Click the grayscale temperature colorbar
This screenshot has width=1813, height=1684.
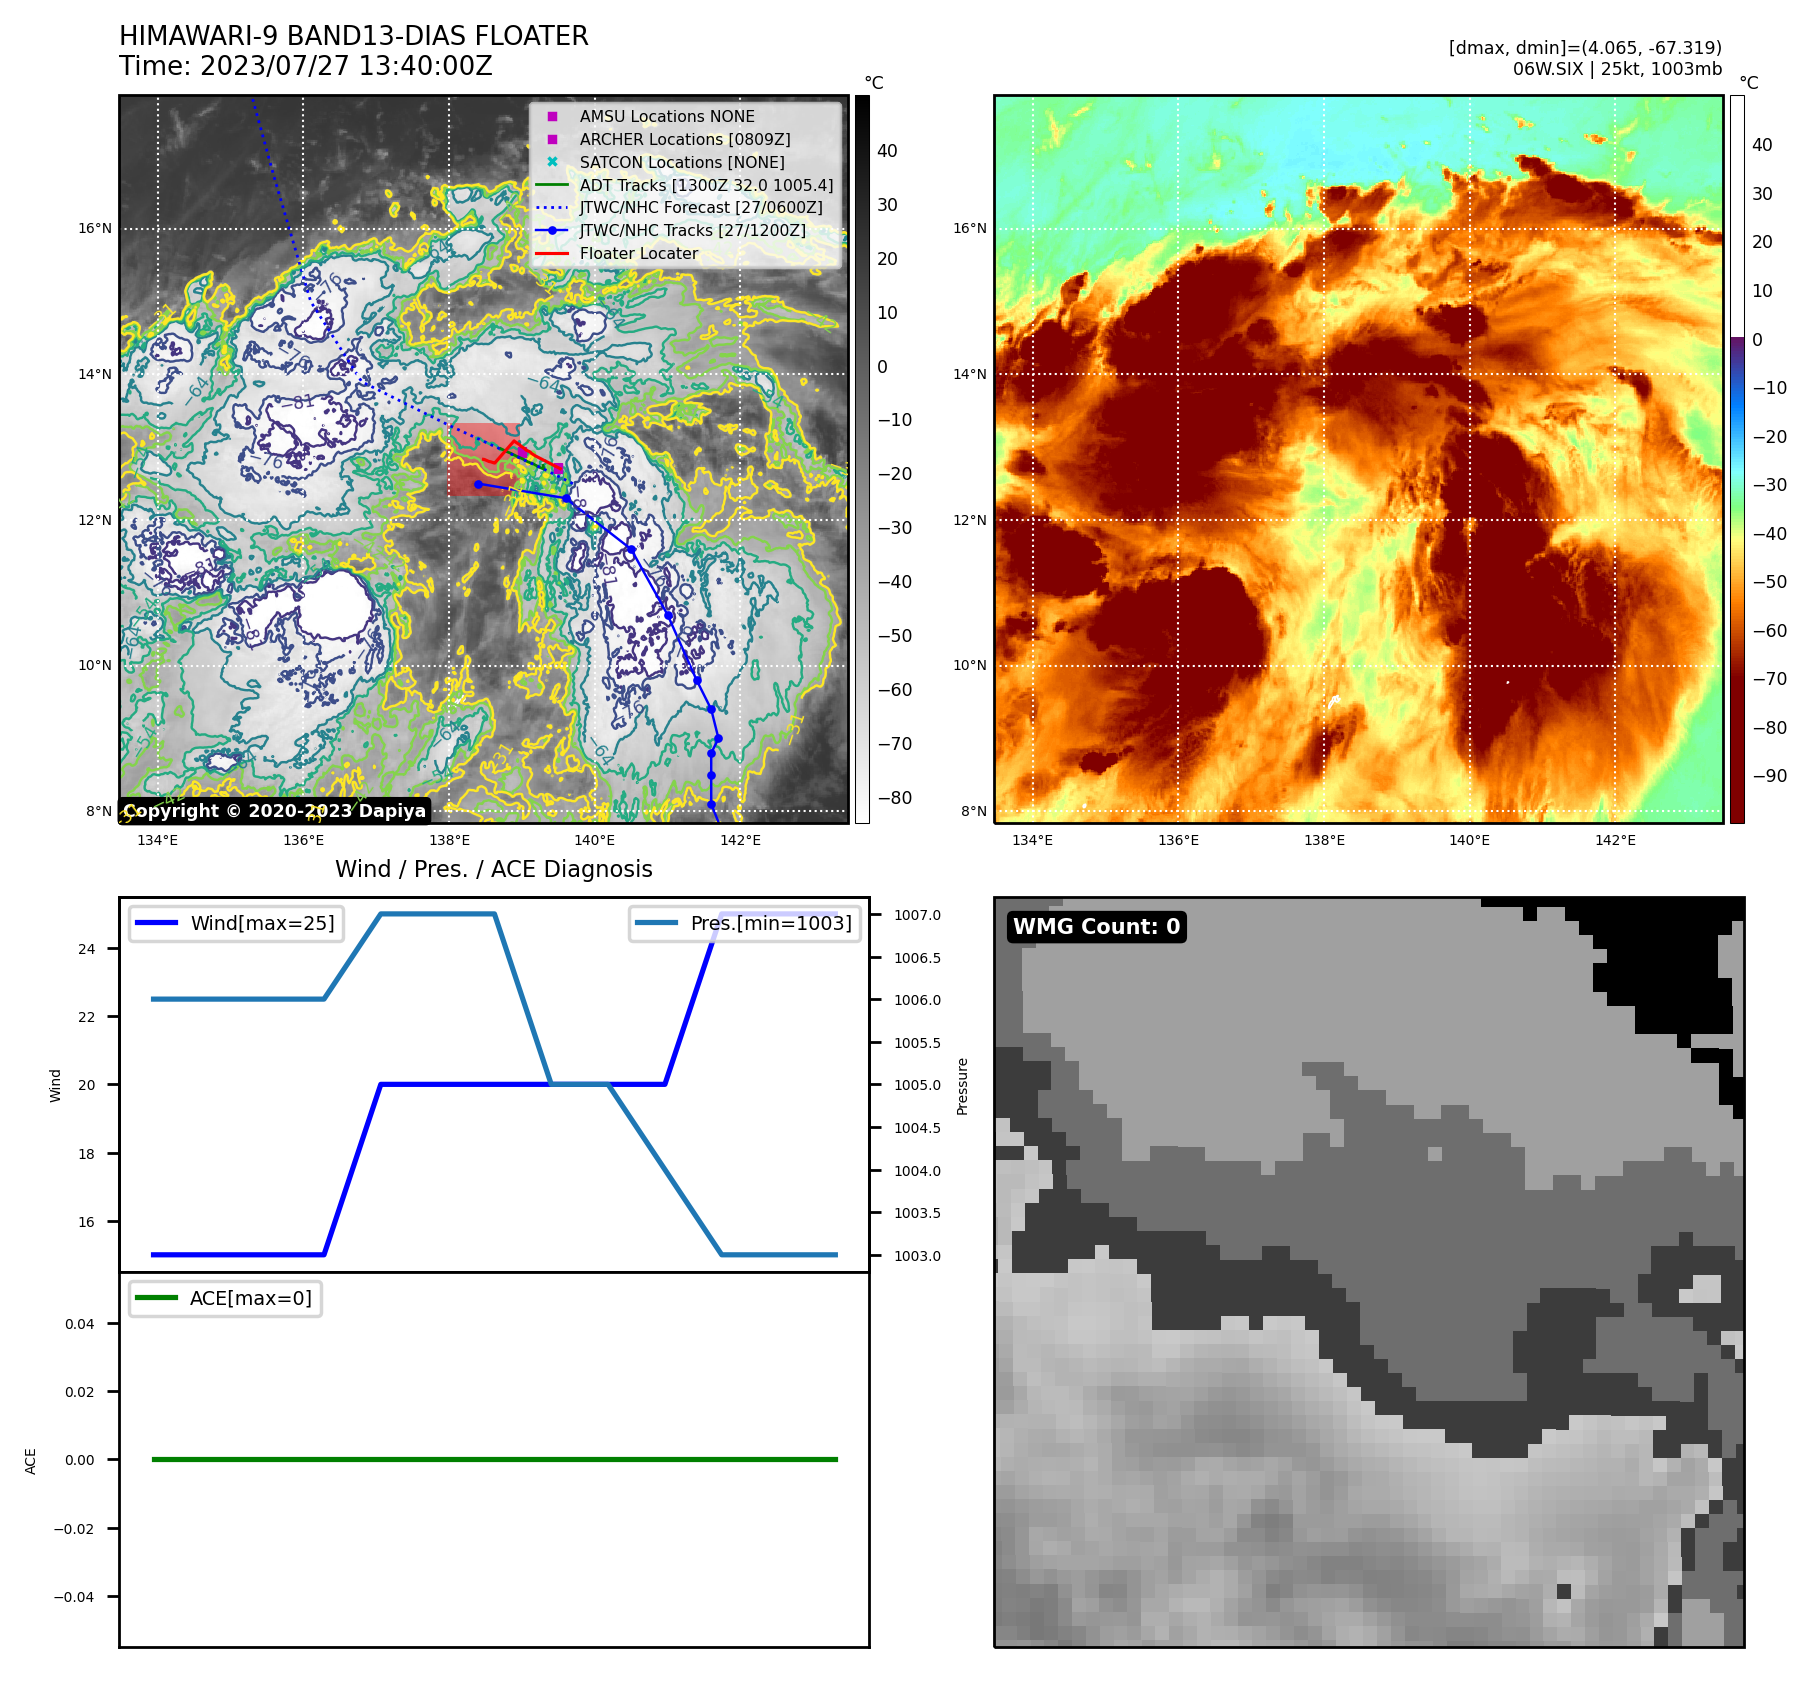coord(862,459)
